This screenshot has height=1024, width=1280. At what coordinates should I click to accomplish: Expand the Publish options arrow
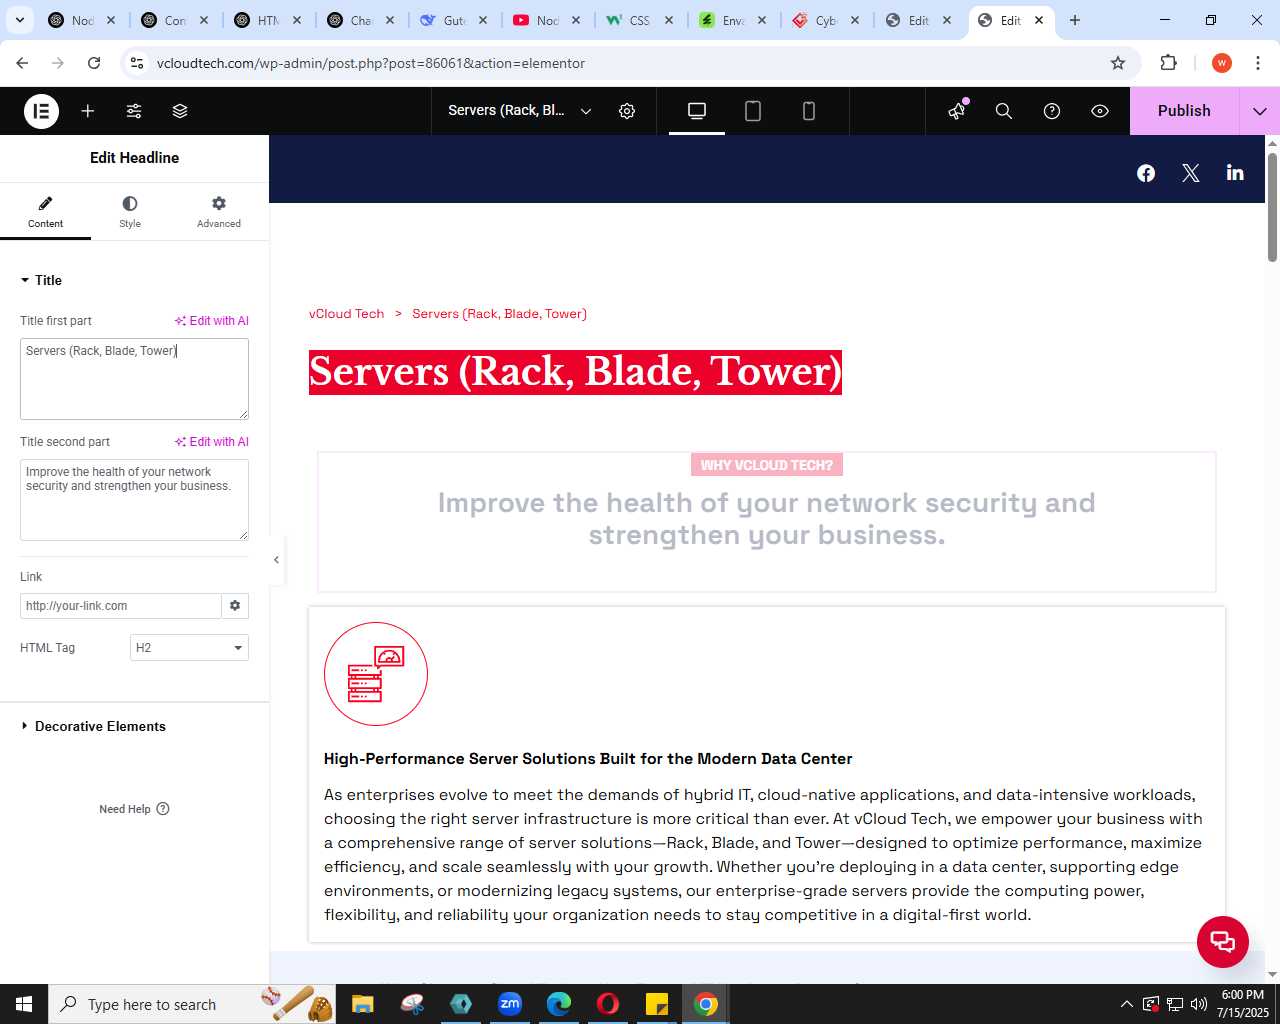[x=1260, y=111]
